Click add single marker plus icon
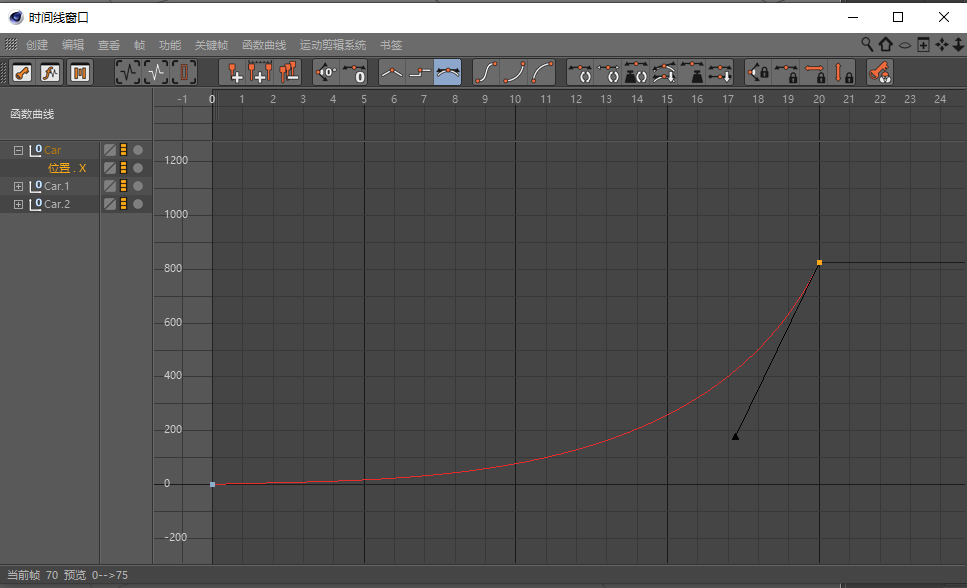Viewport: 967px width, 588px height. coord(234,73)
